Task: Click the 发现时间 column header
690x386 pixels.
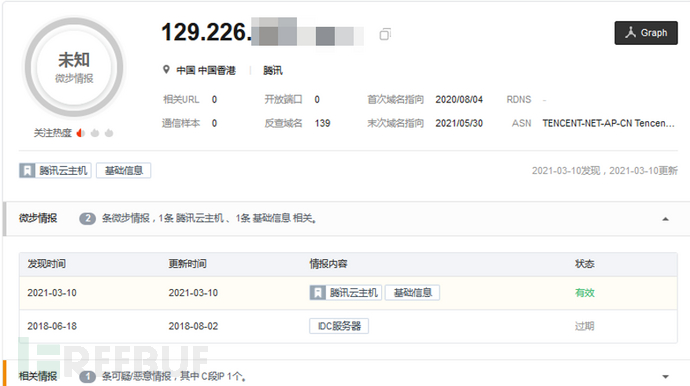Action: [x=47, y=264]
